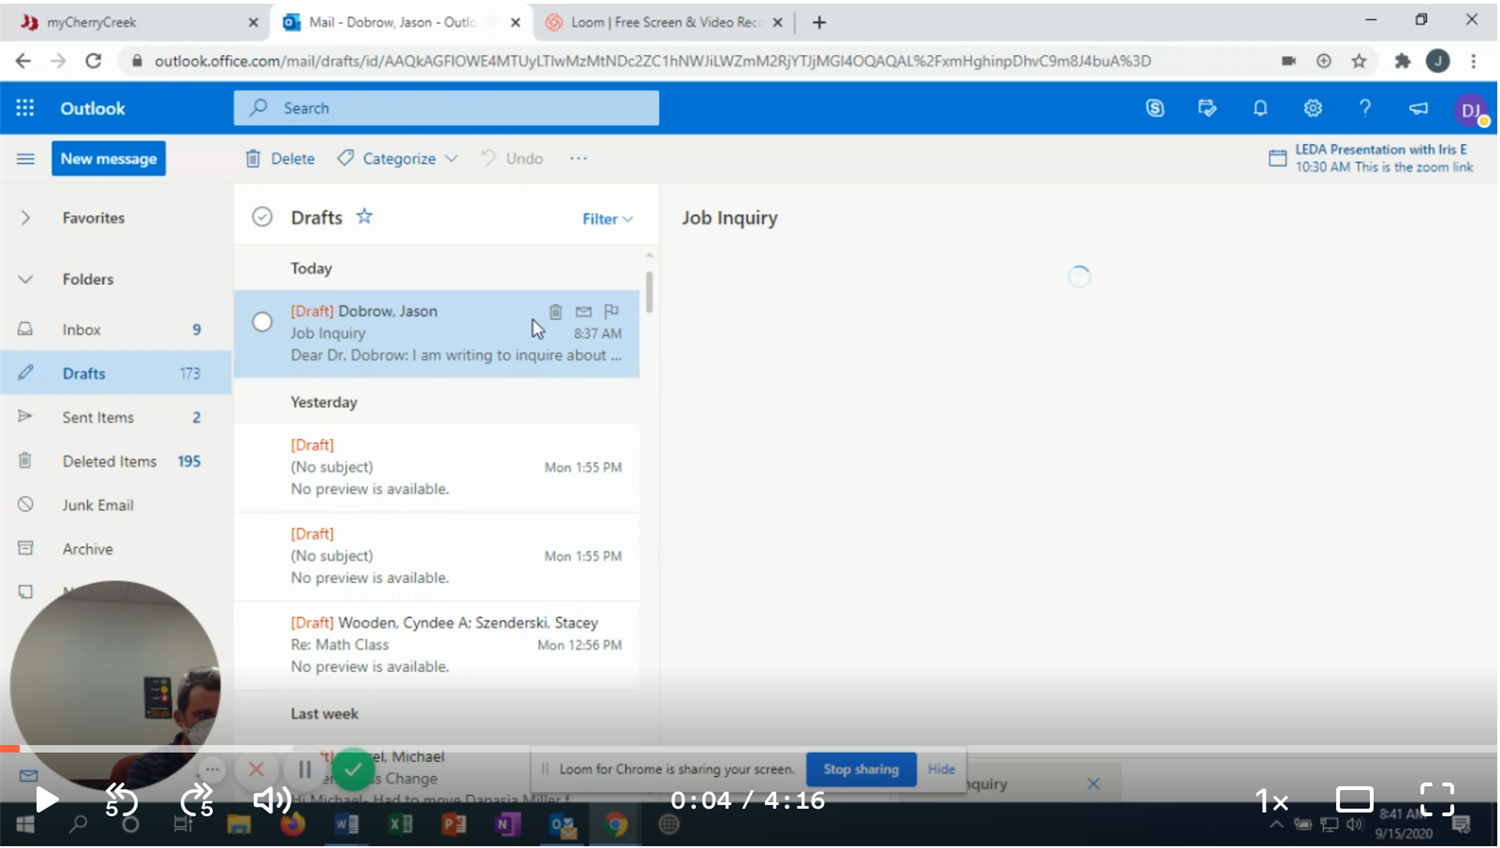
Task: Mute the video volume icon
Action: click(x=271, y=800)
